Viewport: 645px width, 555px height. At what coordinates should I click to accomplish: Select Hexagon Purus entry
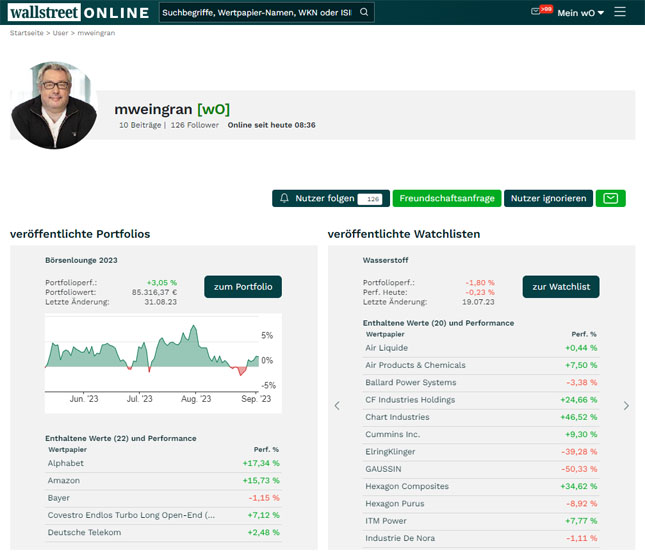[481, 504]
